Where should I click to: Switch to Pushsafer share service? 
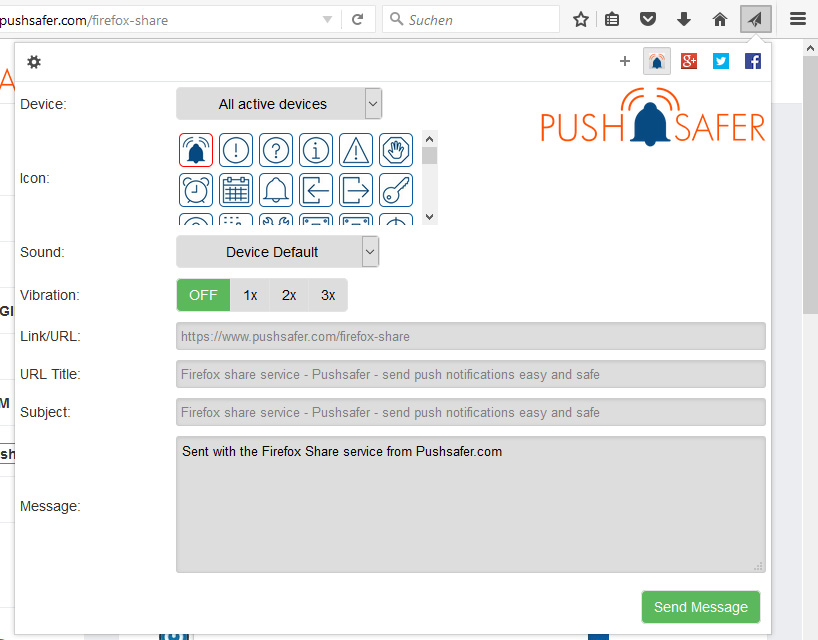coord(657,62)
